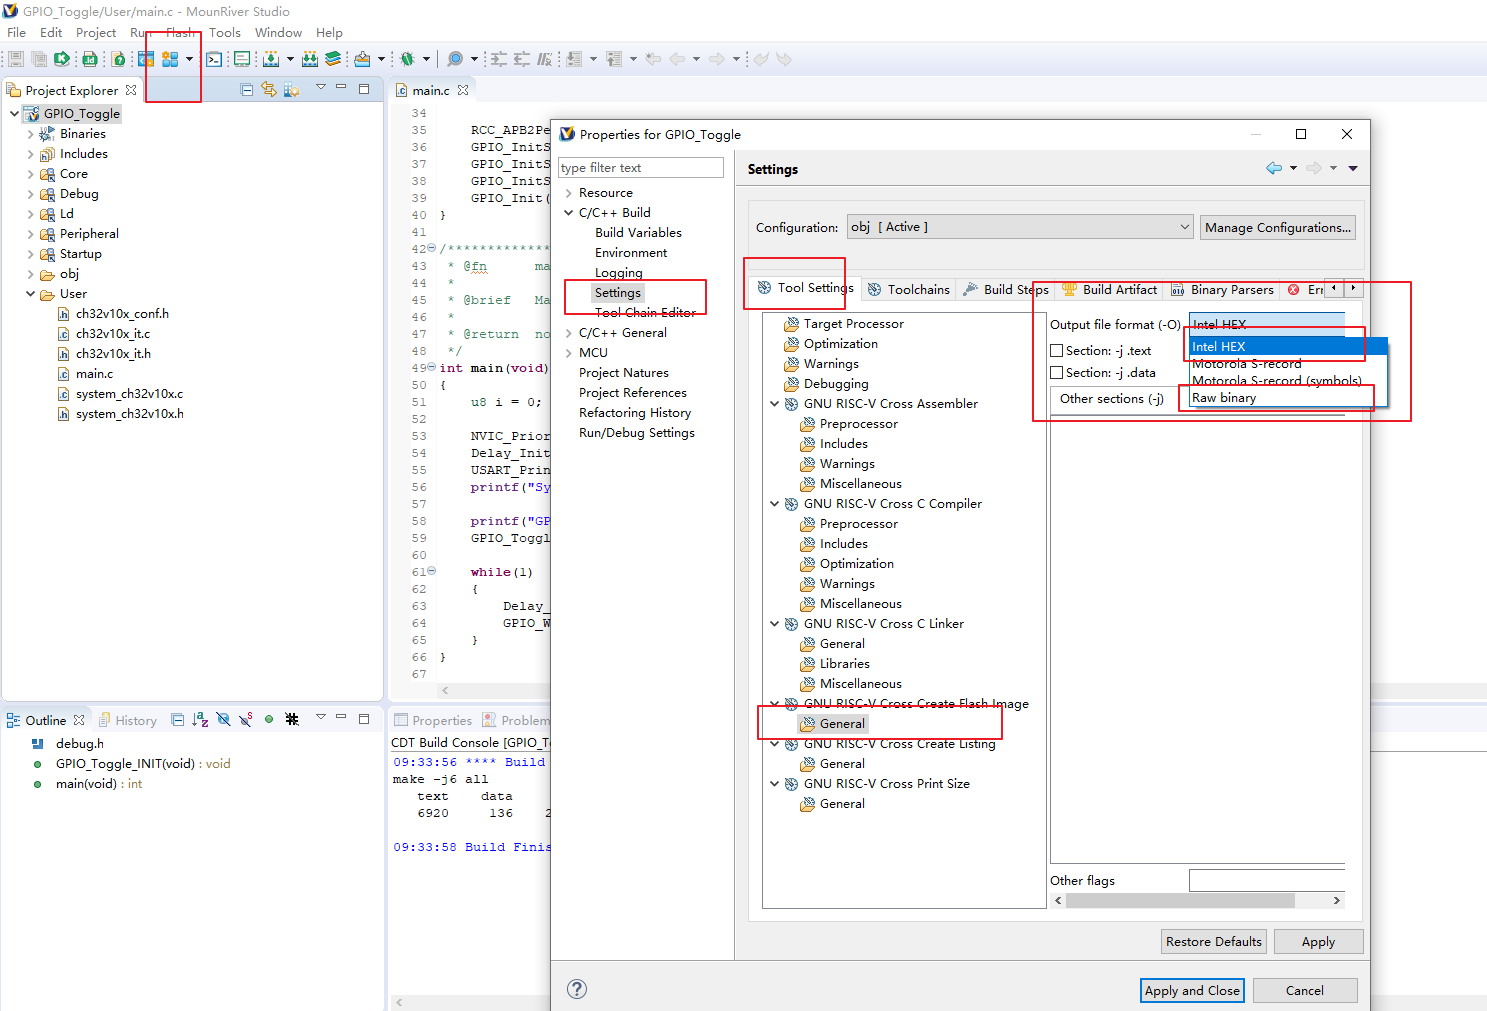The width and height of the screenshot is (1487, 1011).
Task: Open the Configuration dropdown
Action: coord(1021,227)
